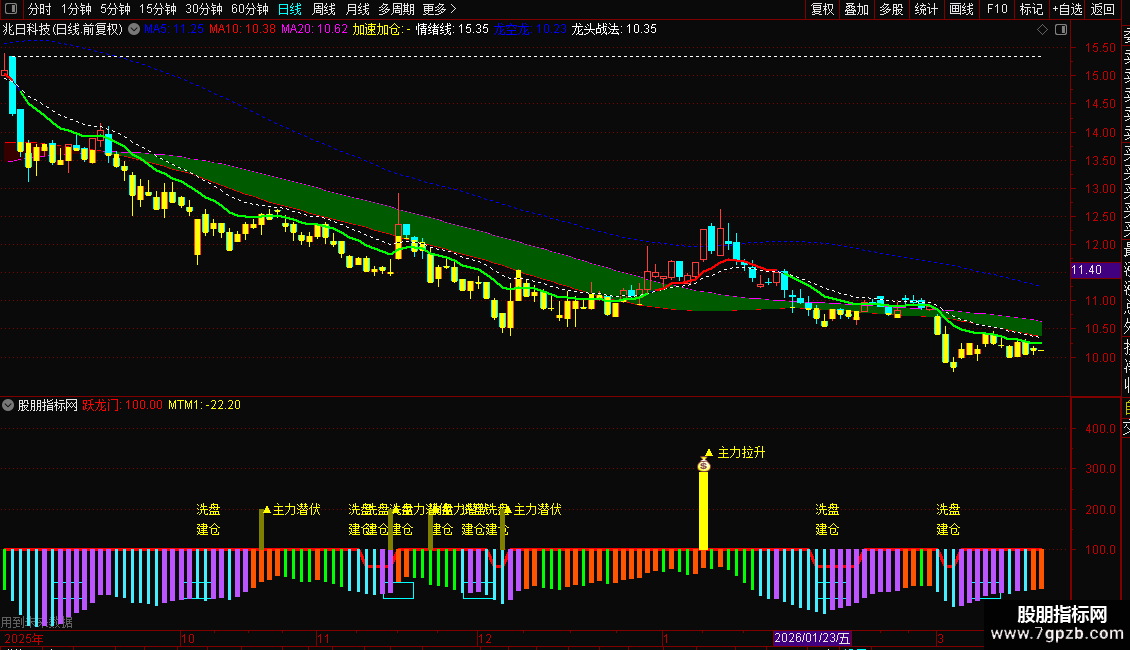The width and height of the screenshot is (1130, 650).
Task: Open the sub-chart 股朋指标网 indicator dropdown
Action: click(x=8, y=405)
